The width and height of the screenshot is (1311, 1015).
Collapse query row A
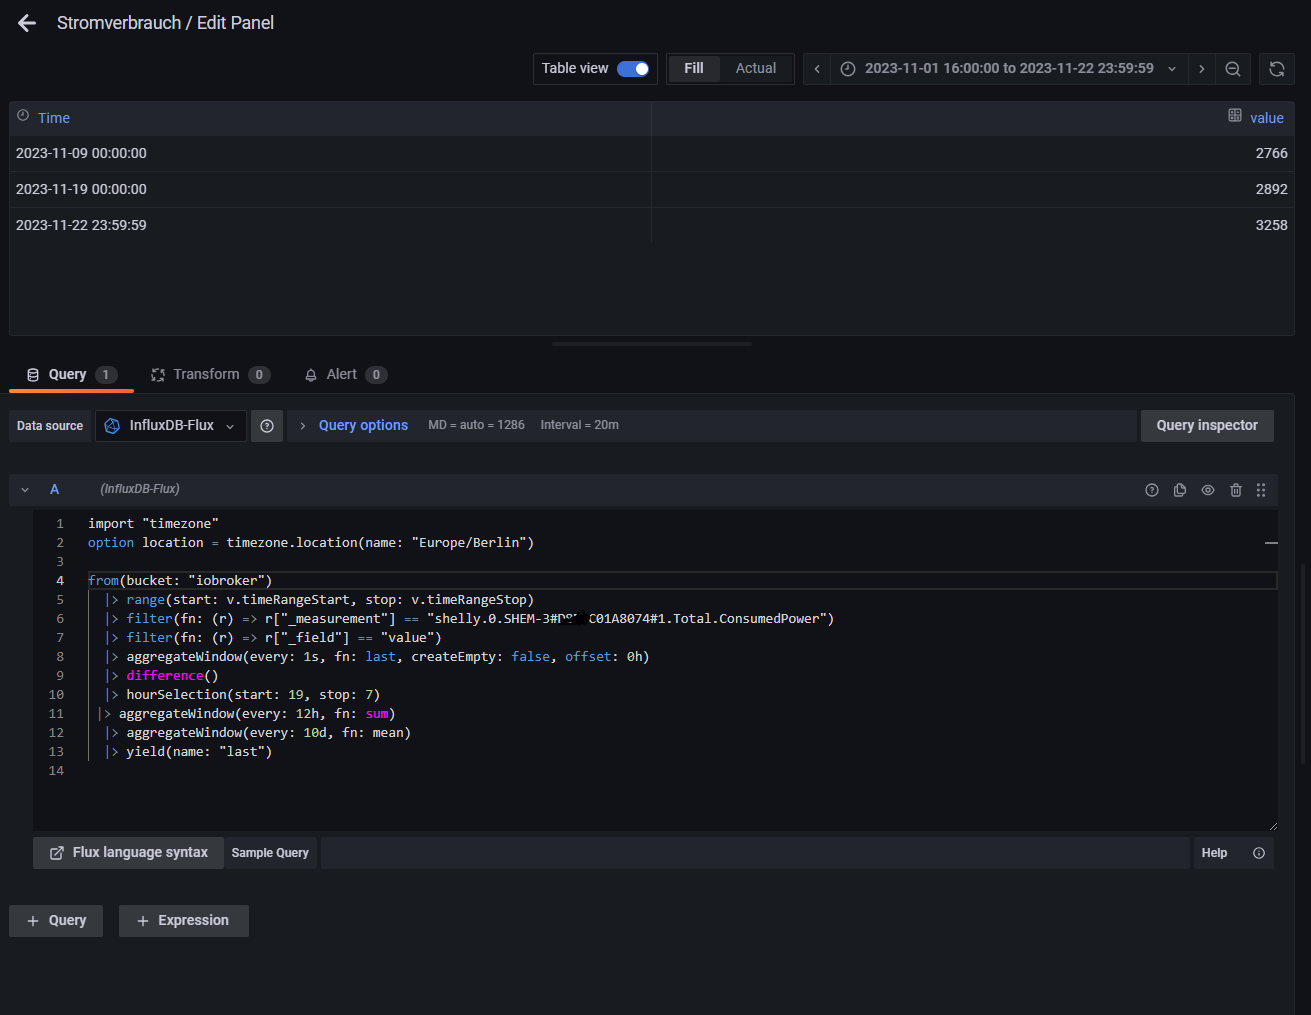pos(25,490)
